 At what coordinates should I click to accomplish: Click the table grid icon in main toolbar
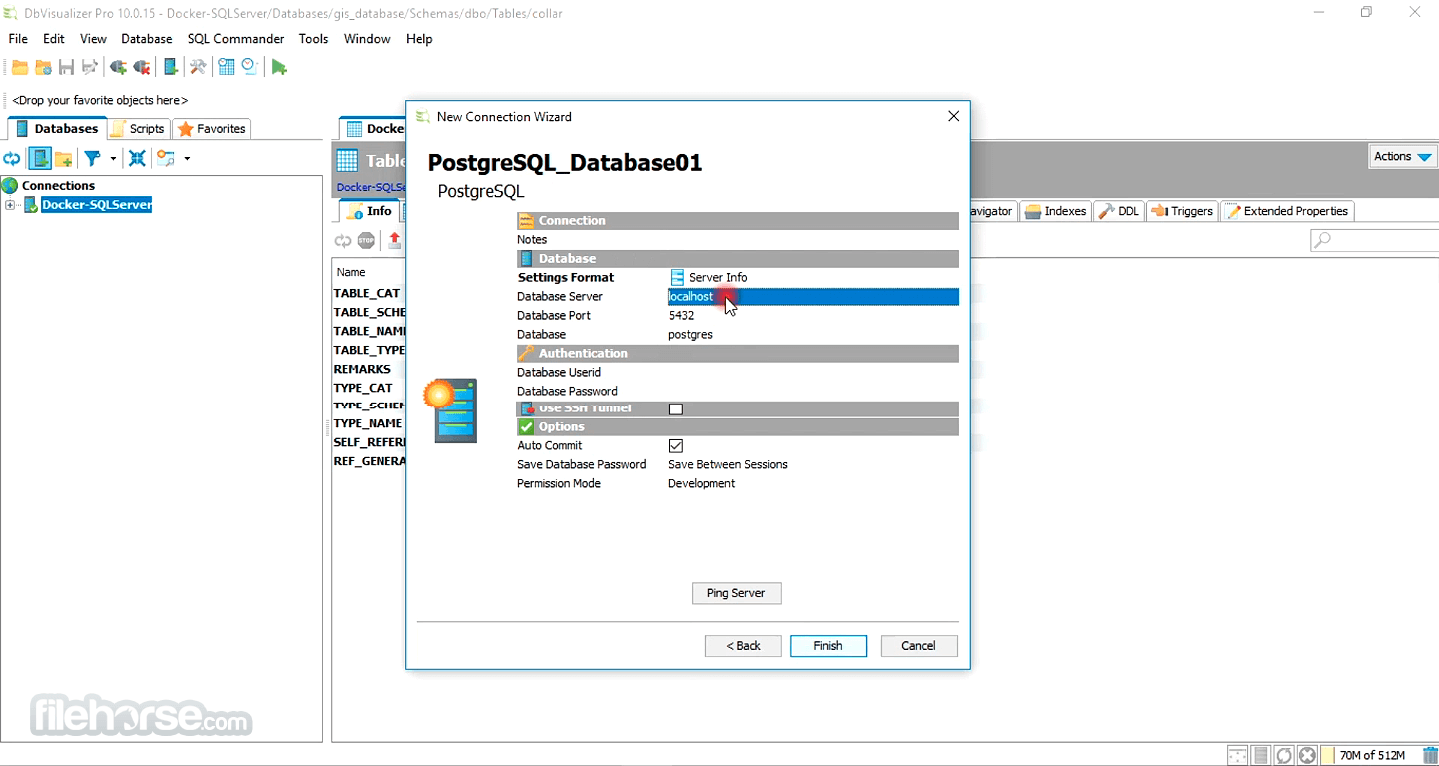coord(226,68)
